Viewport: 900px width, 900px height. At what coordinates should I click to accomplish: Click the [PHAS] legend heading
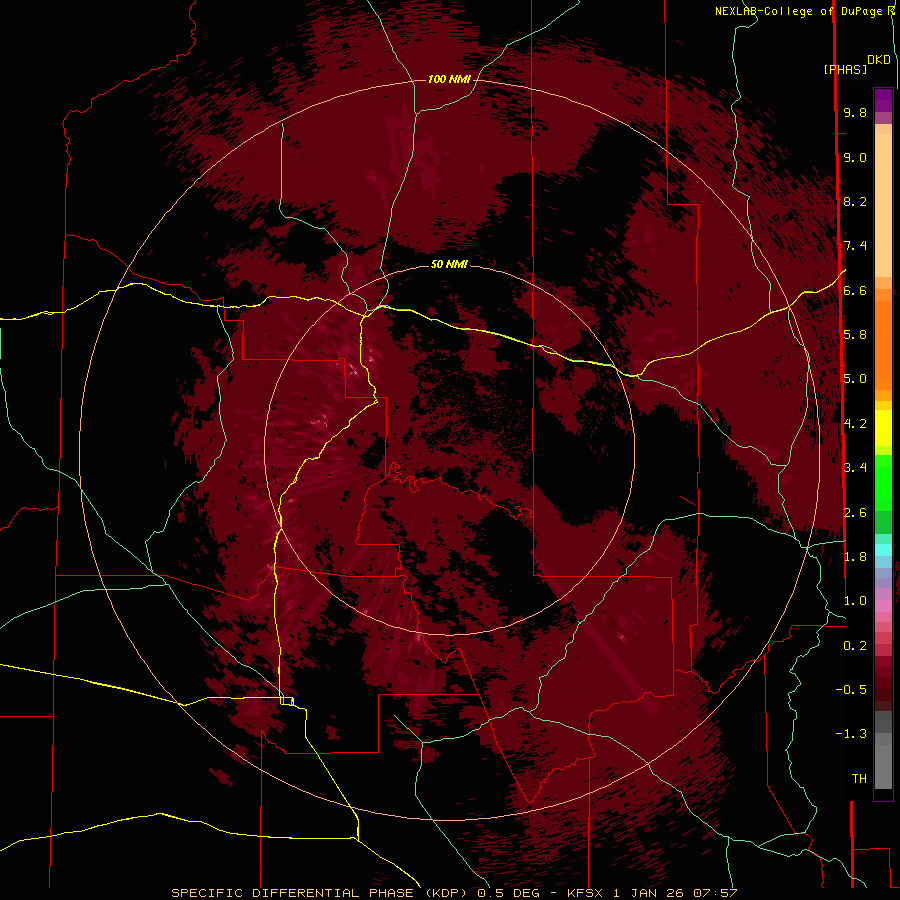(x=845, y=69)
